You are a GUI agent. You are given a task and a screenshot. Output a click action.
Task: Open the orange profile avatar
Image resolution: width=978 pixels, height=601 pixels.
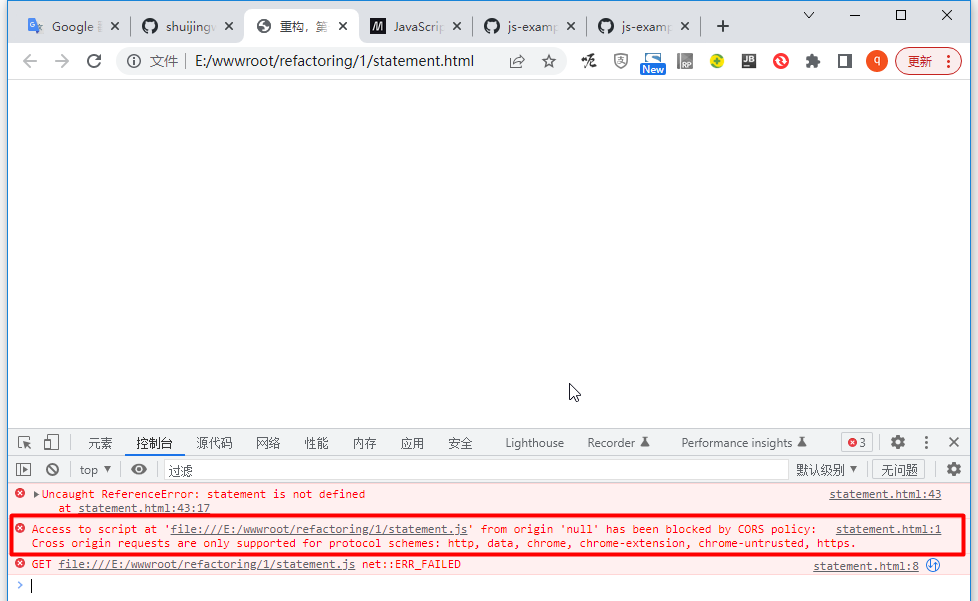[x=876, y=61]
